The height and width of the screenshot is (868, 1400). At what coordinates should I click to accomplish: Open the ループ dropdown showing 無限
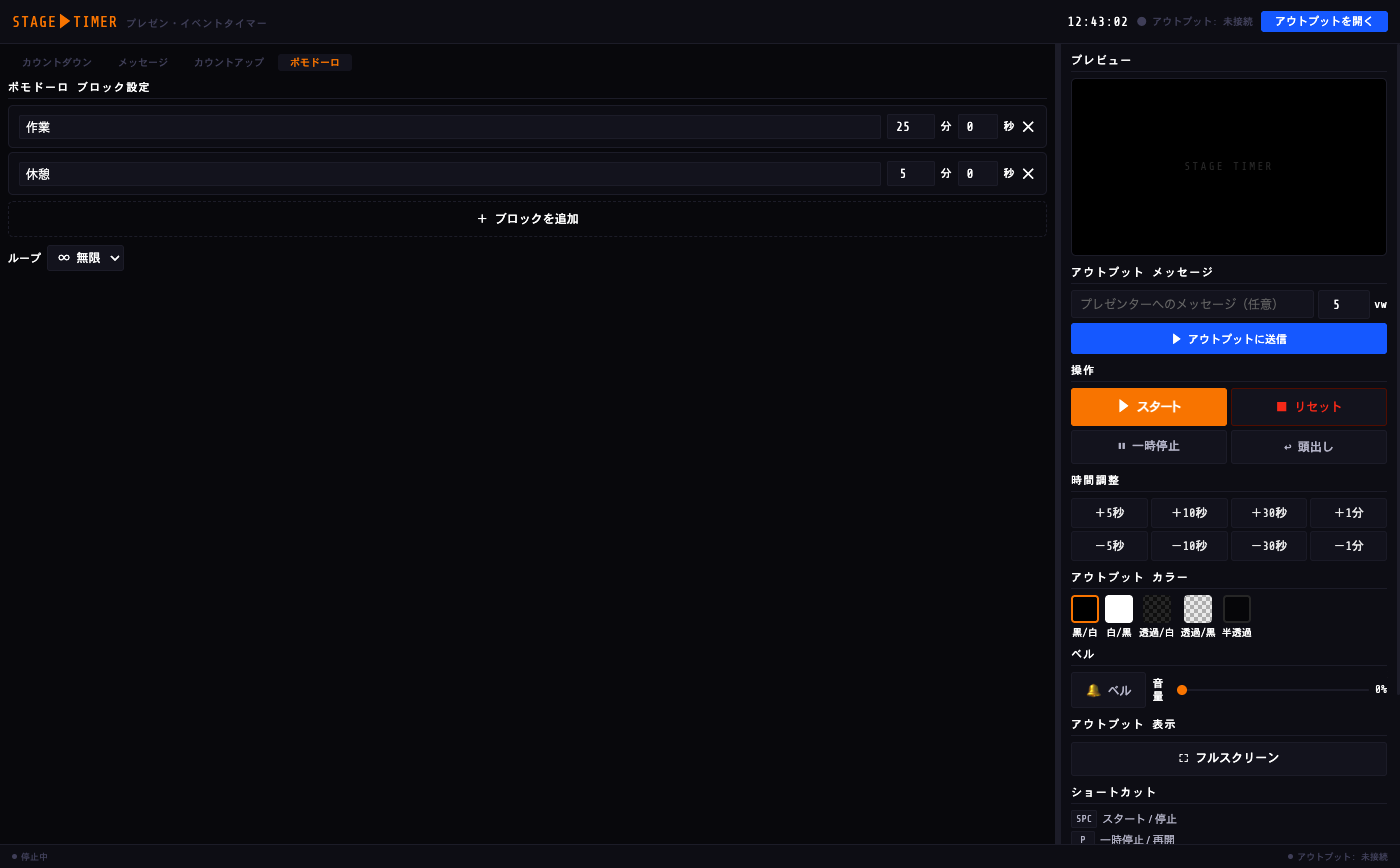(x=85, y=258)
